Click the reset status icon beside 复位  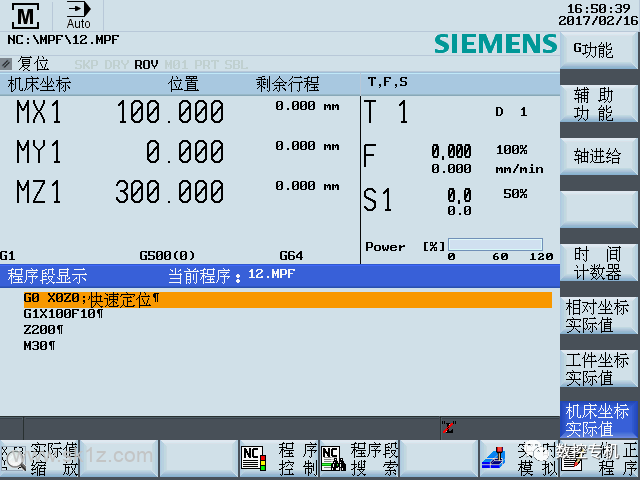click(6, 64)
